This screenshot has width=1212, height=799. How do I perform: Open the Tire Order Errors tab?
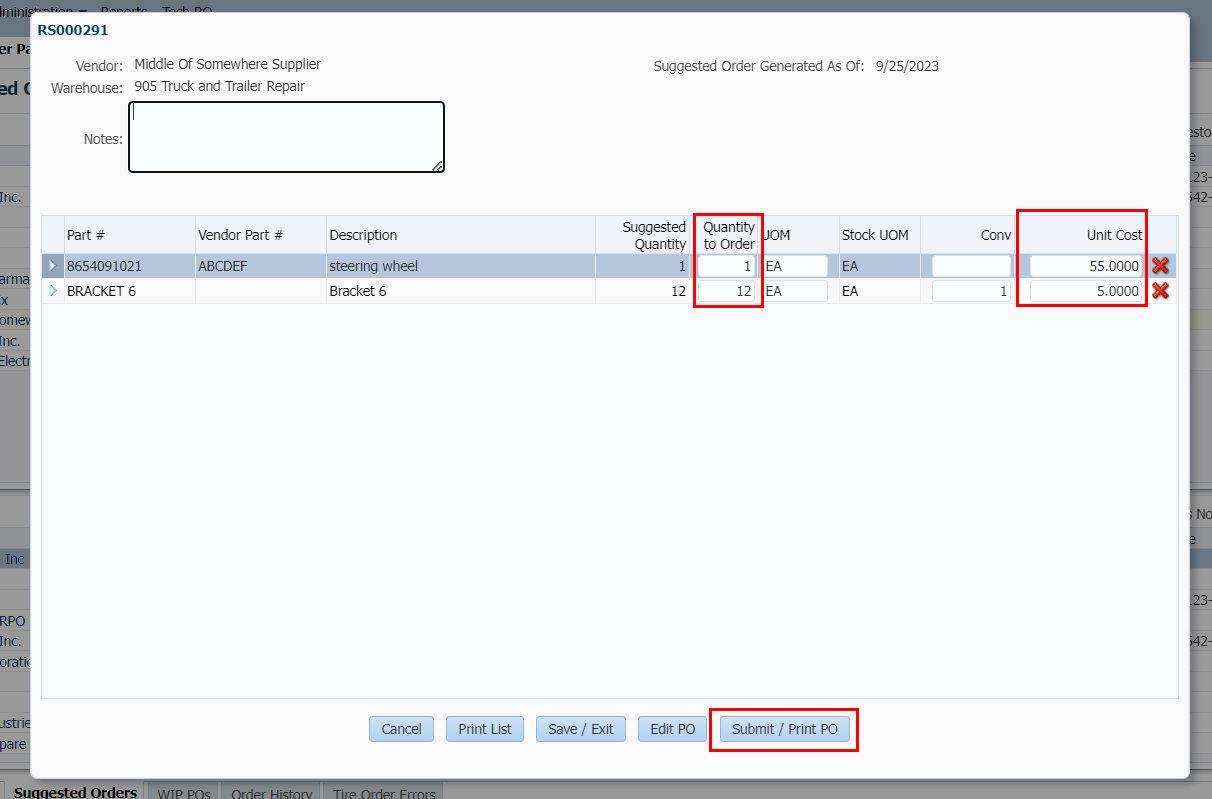click(384, 793)
